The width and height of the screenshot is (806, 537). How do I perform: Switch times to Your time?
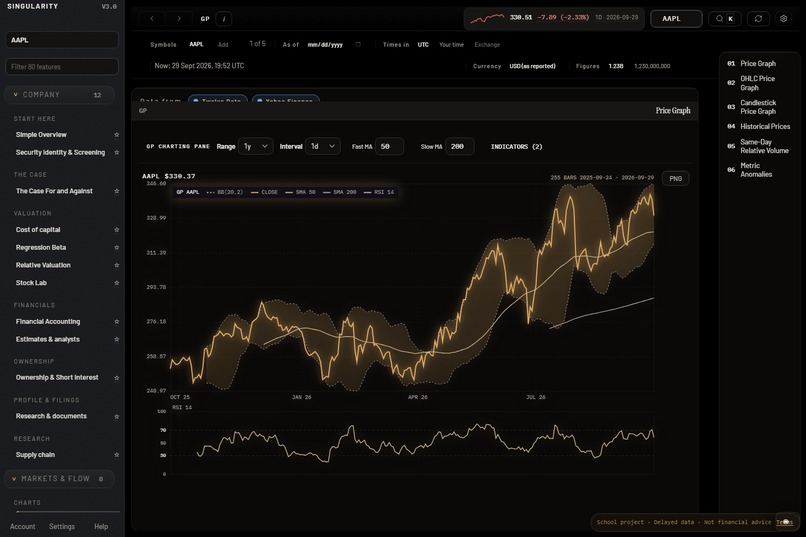pos(451,45)
